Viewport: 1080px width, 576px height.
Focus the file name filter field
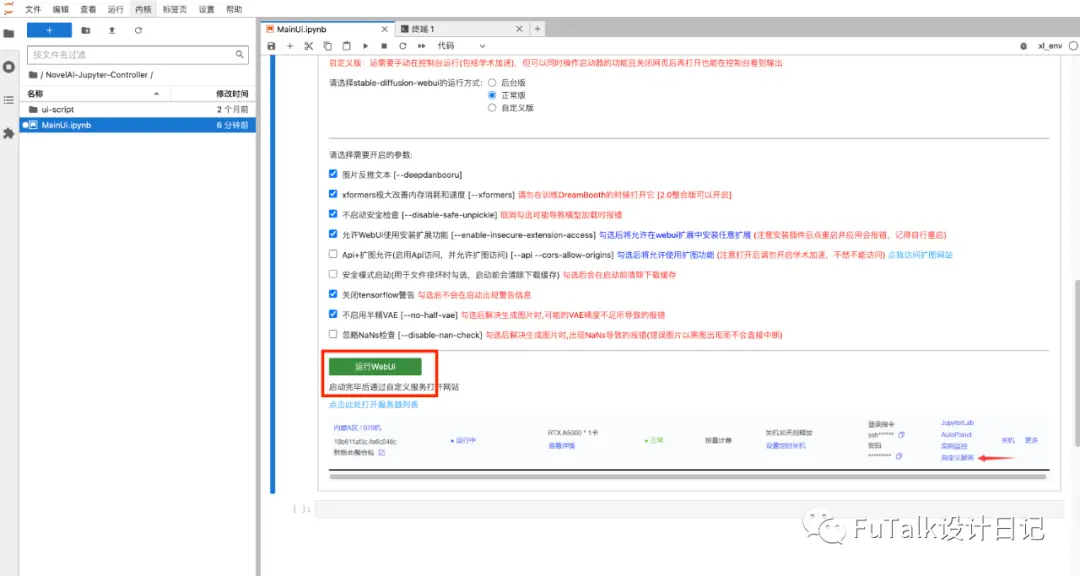pyautogui.click(x=137, y=54)
